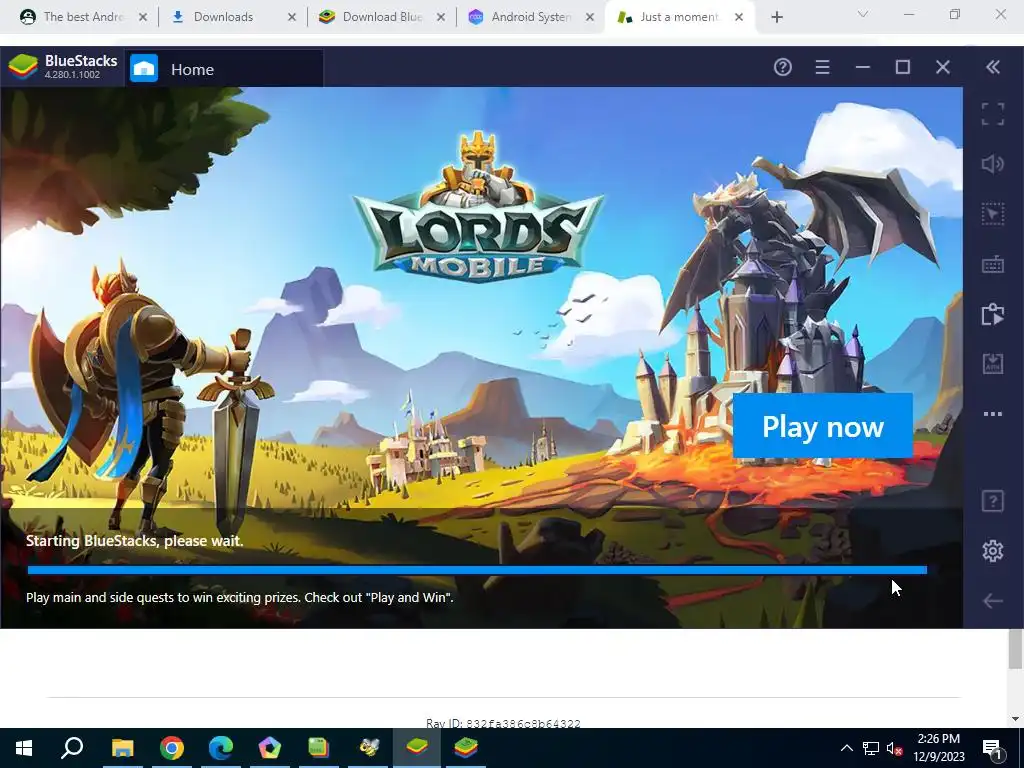
Task: Click the 'Play and Win' tip text
Action: (240, 597)
